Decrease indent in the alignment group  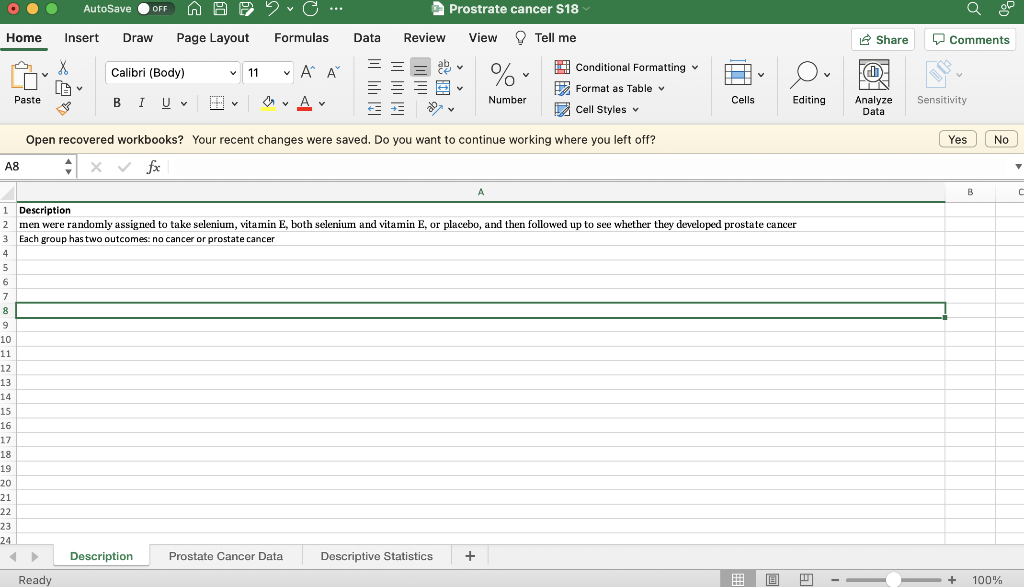[x=374, y=109]
